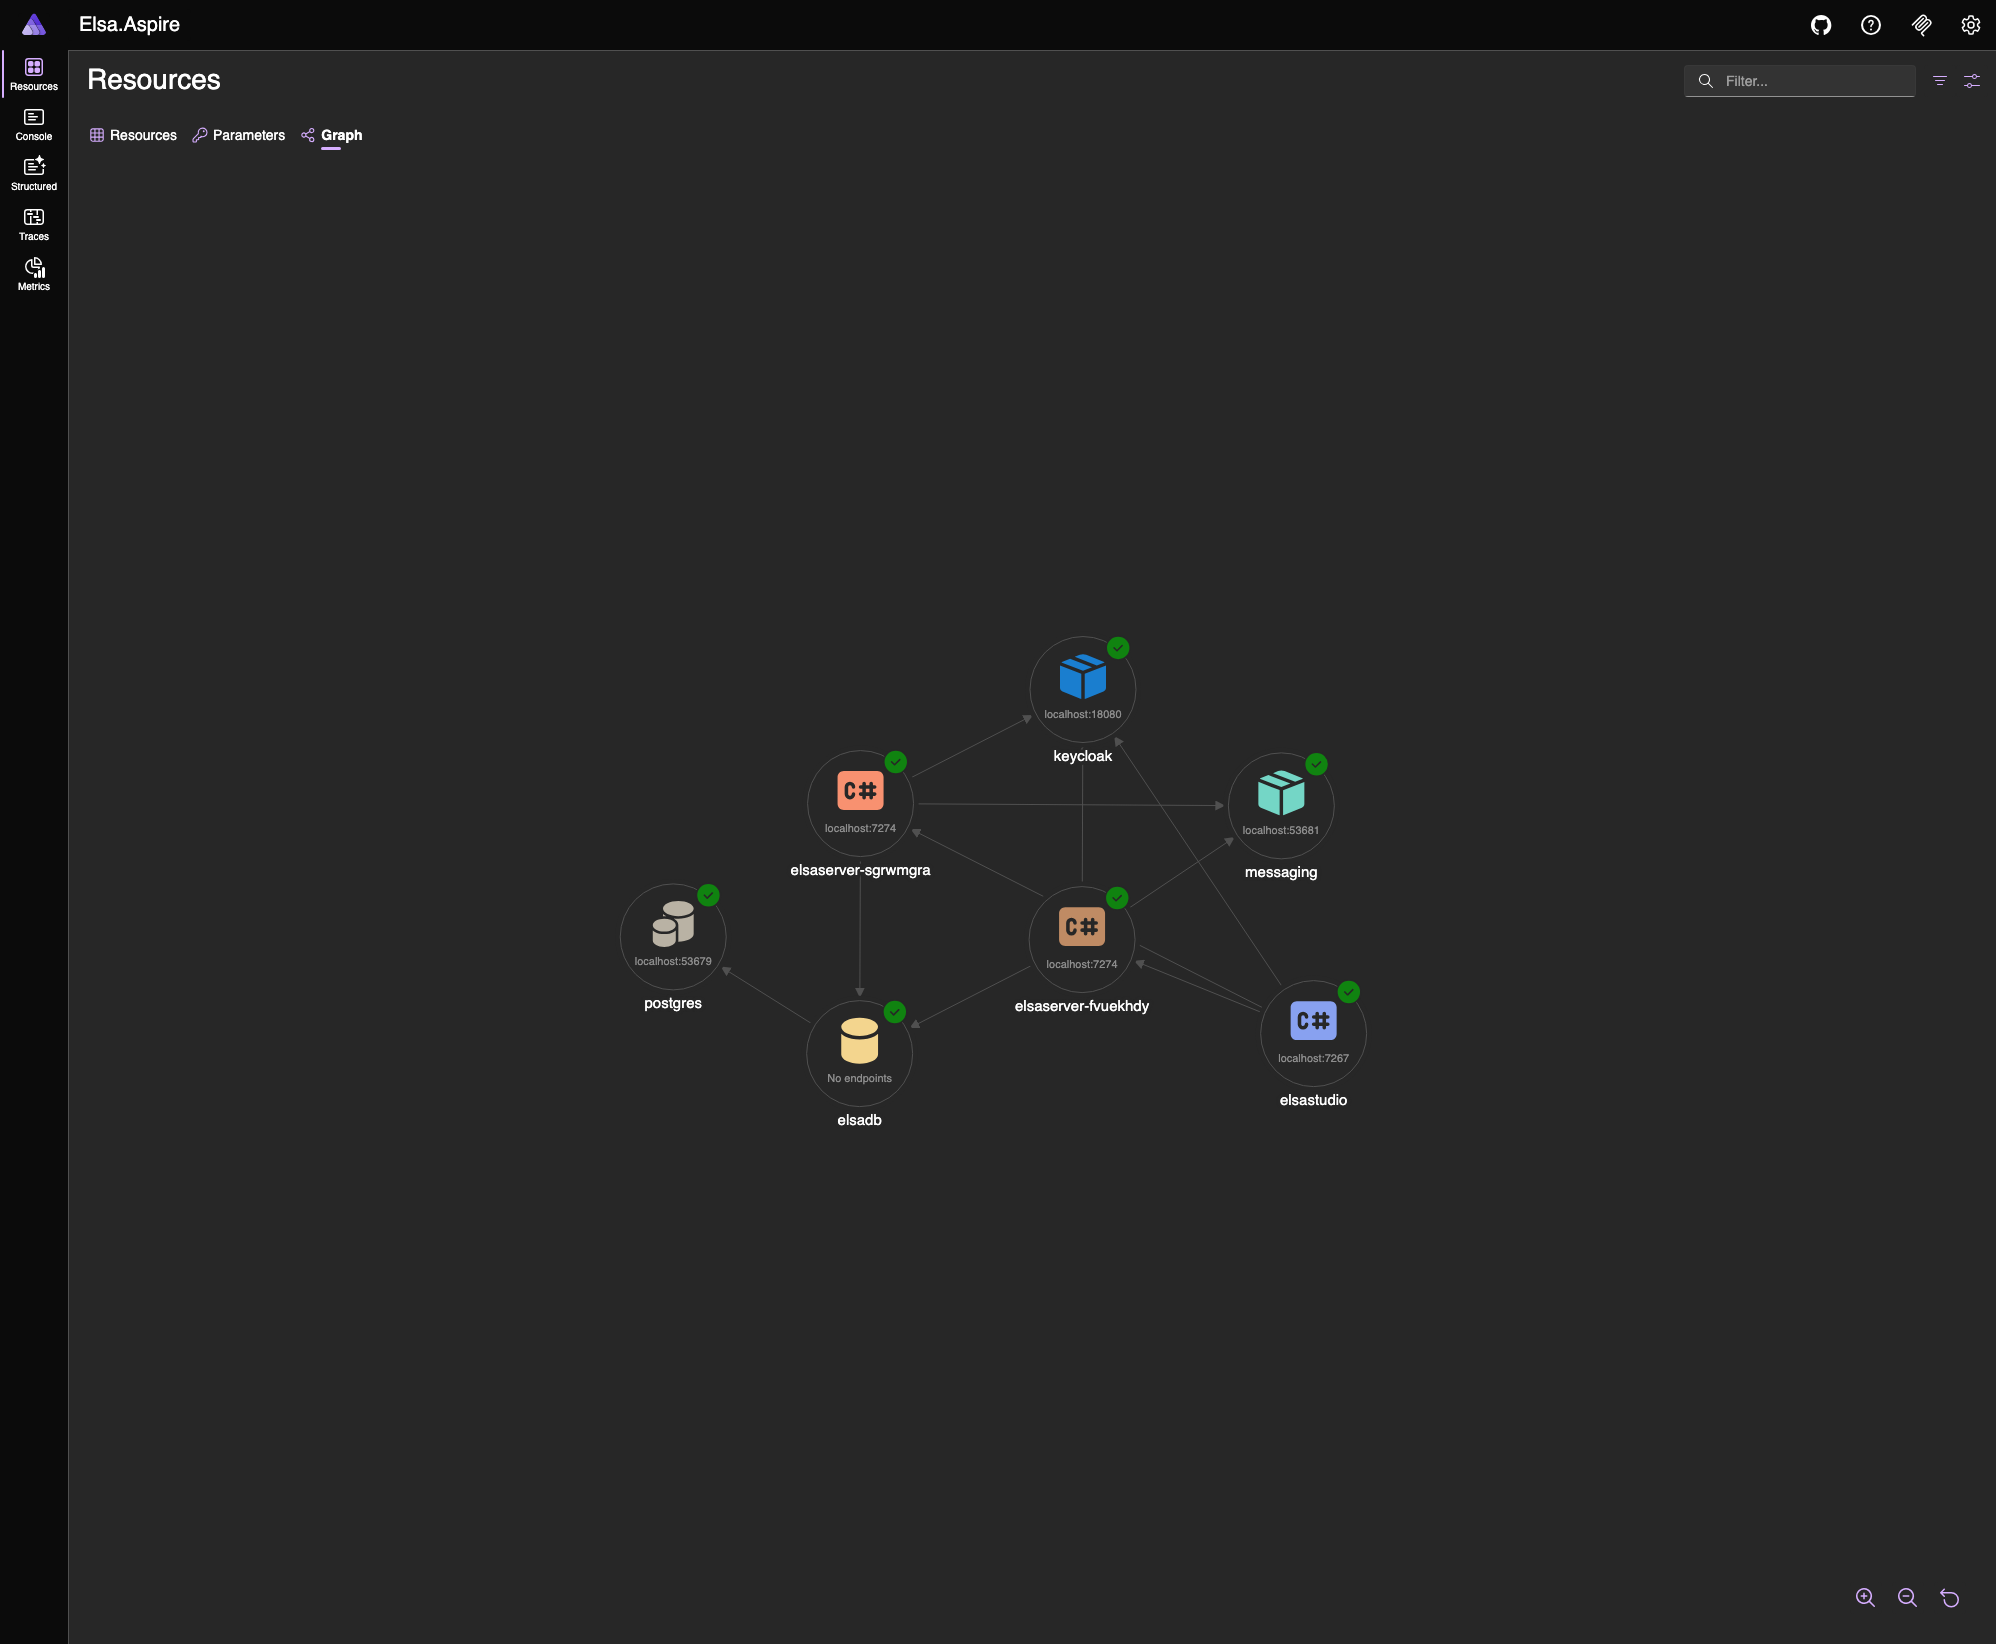Screen dimensions: 1996x1644
Task: Select the elsadb database node icon
Action: [859, 1041]
